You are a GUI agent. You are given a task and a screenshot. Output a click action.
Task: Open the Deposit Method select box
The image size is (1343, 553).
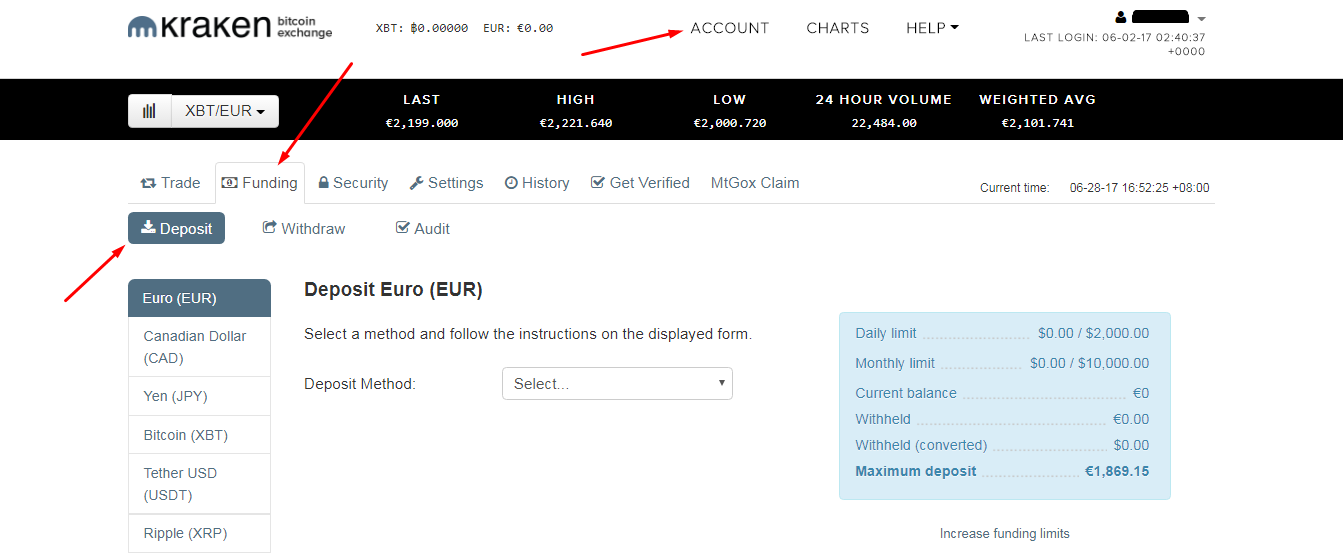(x=617, y=384)
